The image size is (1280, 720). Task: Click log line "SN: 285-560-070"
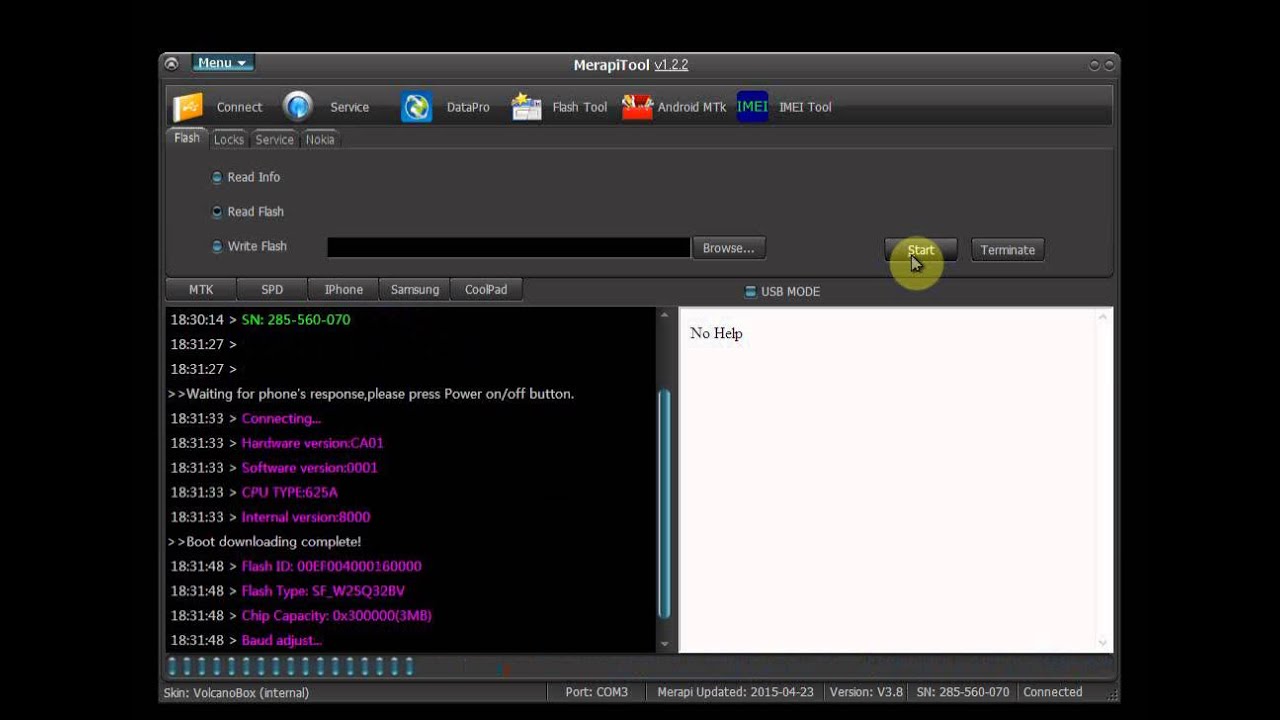point(296,320)
